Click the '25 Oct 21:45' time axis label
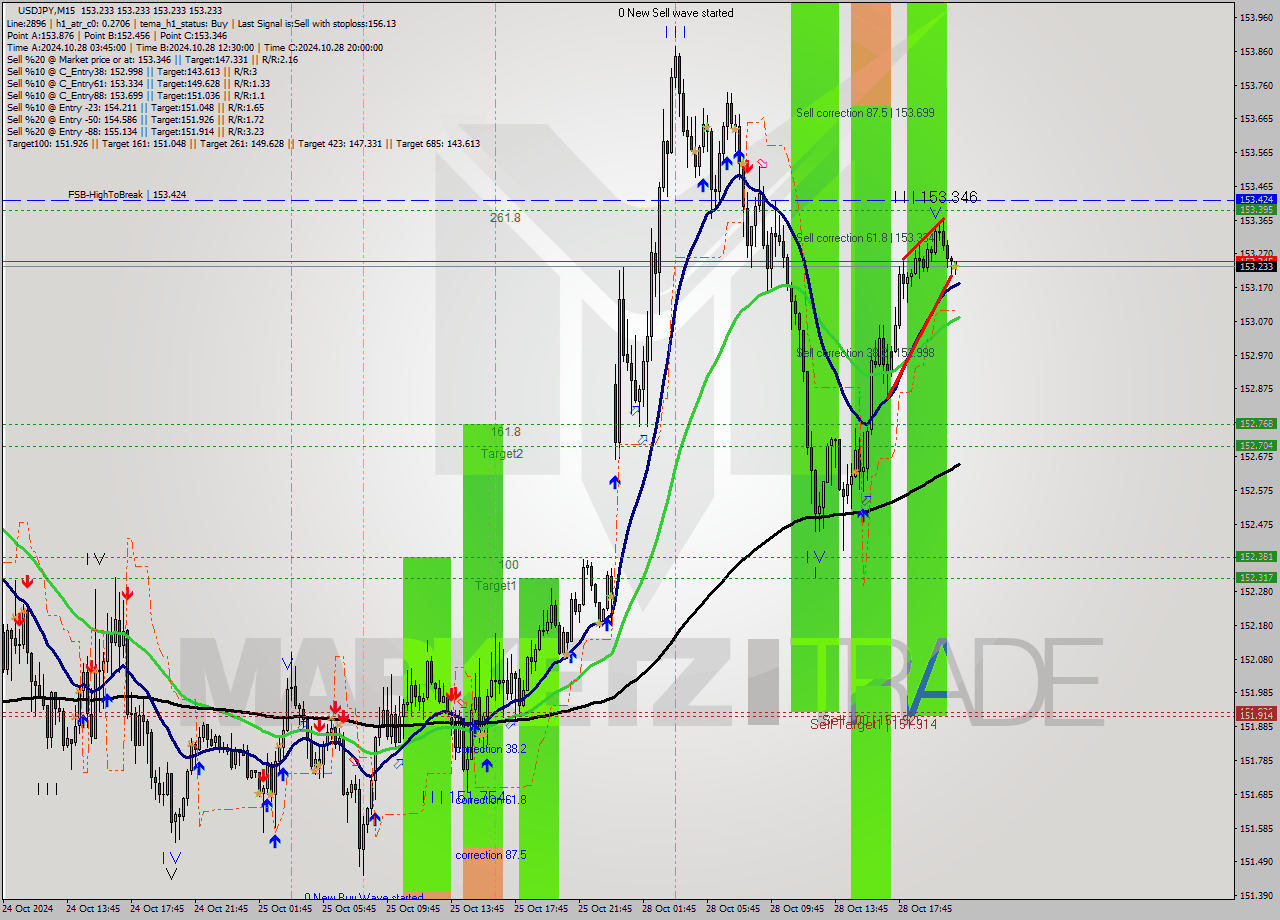 click(x=605, y=909)
